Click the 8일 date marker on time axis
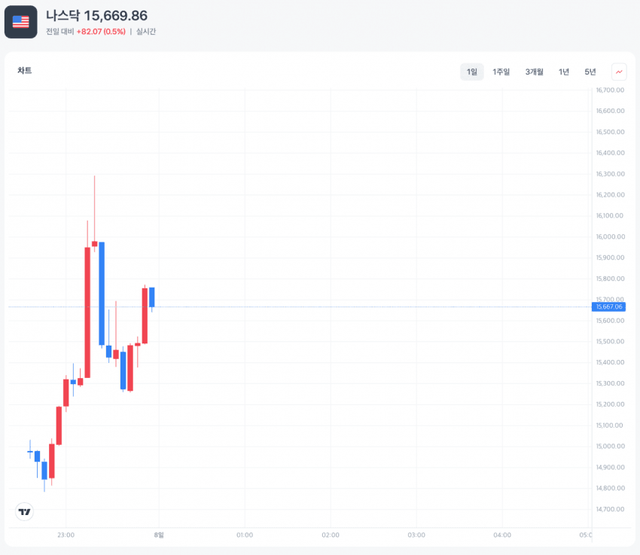Image resolution: width=640 pixels, height=555 pixels. point(158,535)
